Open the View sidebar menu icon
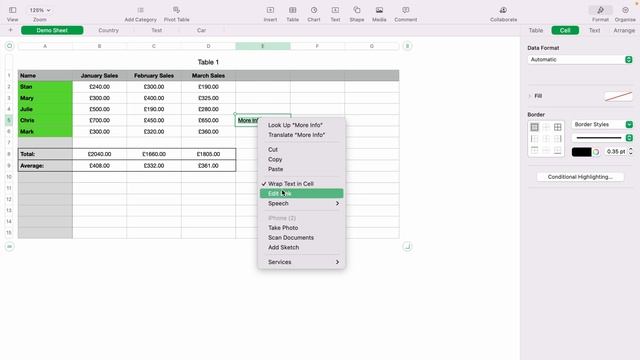640x360 pixels. pos(12,10)
